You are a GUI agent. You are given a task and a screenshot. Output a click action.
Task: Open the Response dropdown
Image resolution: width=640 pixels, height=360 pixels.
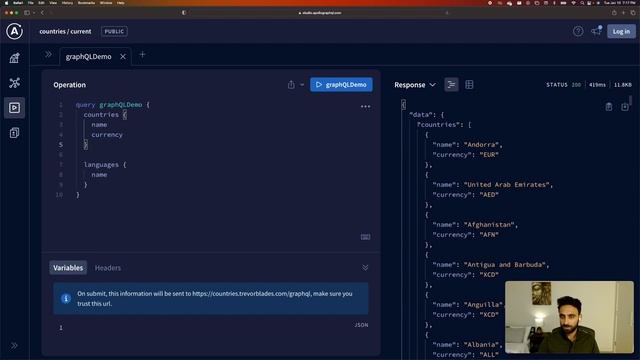415,85
